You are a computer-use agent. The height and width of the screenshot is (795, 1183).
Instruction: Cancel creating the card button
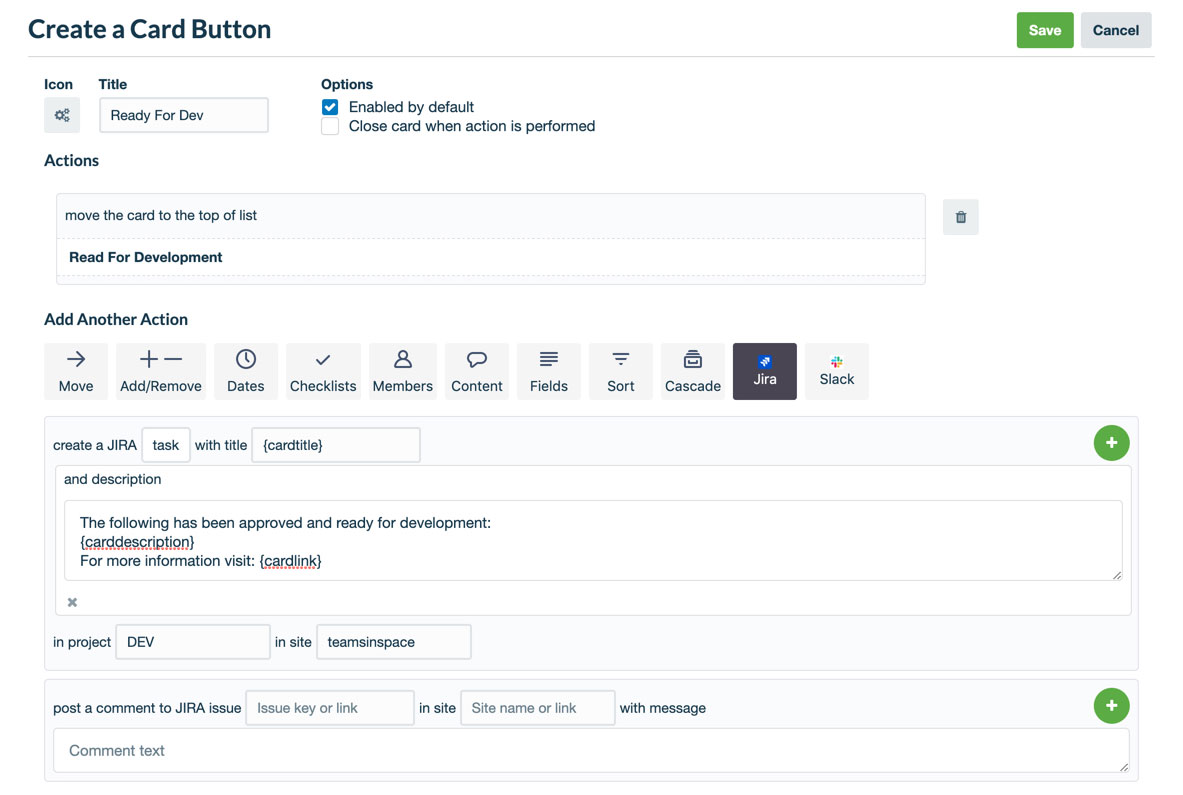(x=1116, y=30)
